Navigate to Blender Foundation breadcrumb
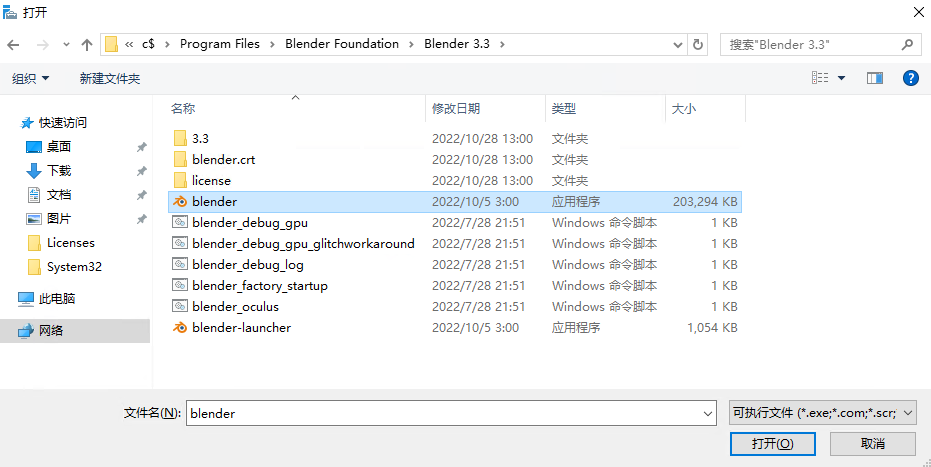The width and height of the screenshot is (931, 467). coord(342,44)
